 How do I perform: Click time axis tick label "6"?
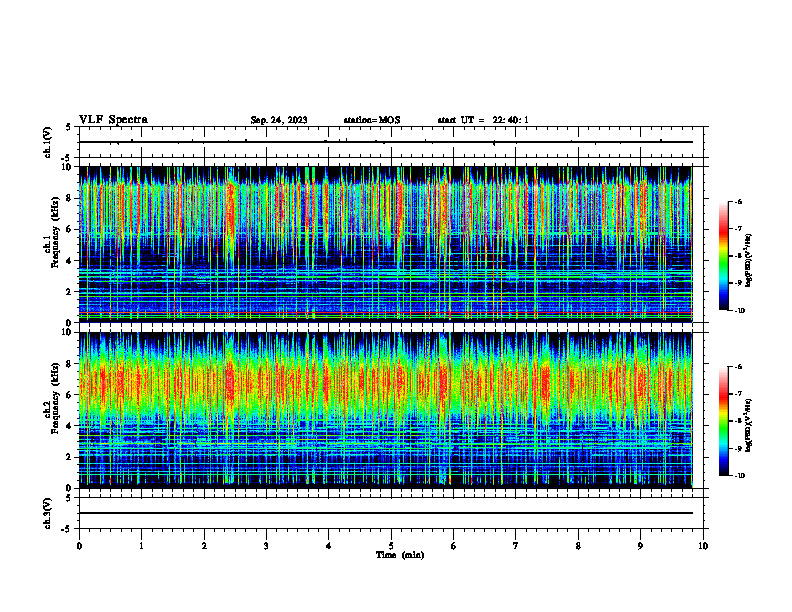pos(454,546)
